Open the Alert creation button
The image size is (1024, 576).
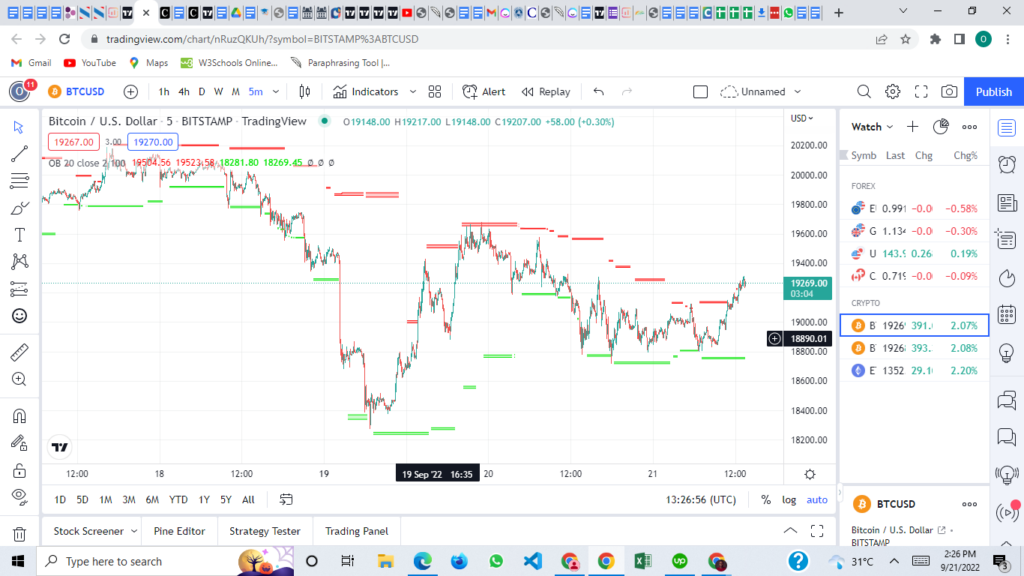(x=484, y=92)
